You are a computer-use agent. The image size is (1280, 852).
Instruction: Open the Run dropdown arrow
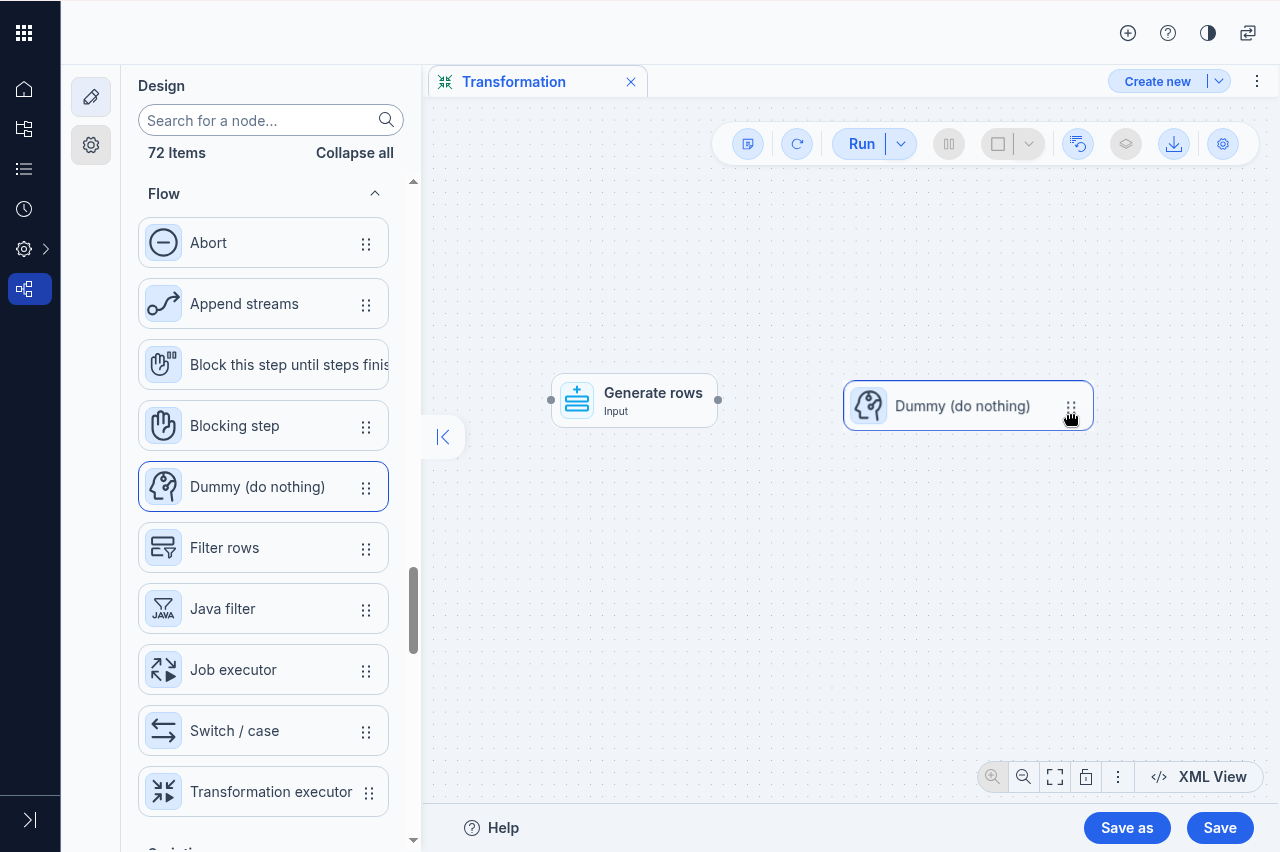coord(901,144)
